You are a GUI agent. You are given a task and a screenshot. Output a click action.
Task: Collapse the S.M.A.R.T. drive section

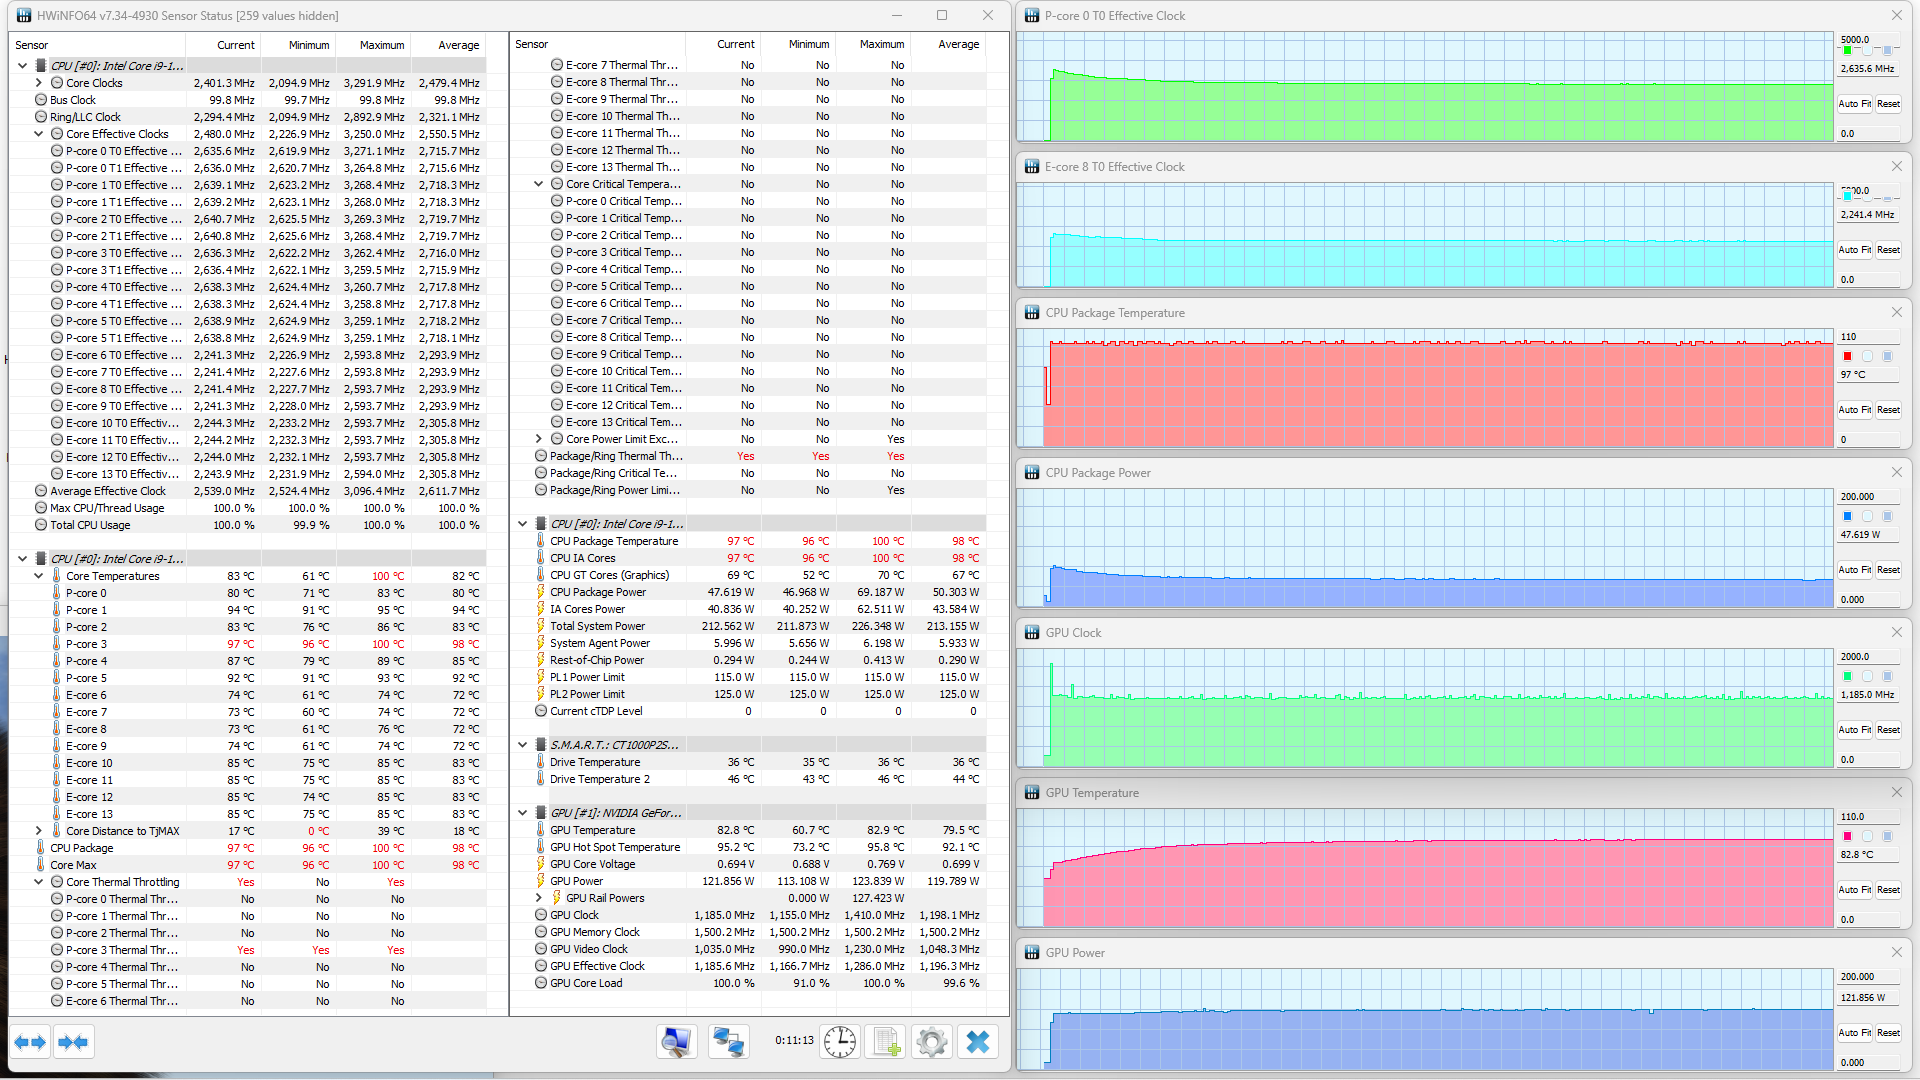tap(522, 745)
